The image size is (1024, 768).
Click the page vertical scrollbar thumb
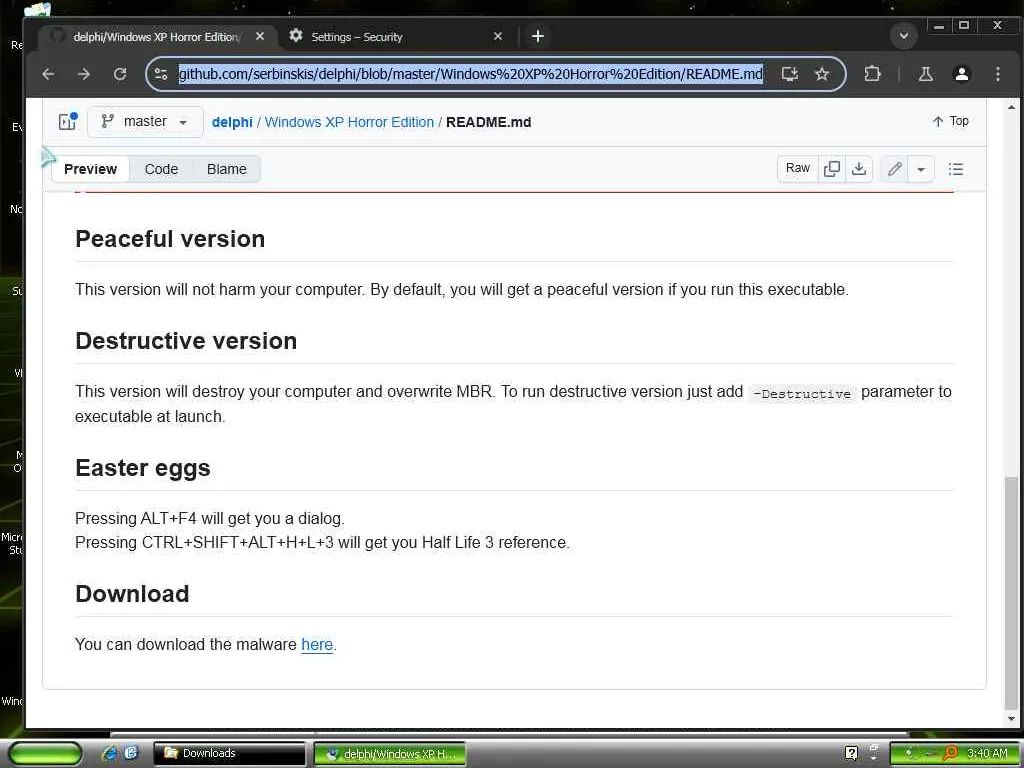(x=1011, y=591)
